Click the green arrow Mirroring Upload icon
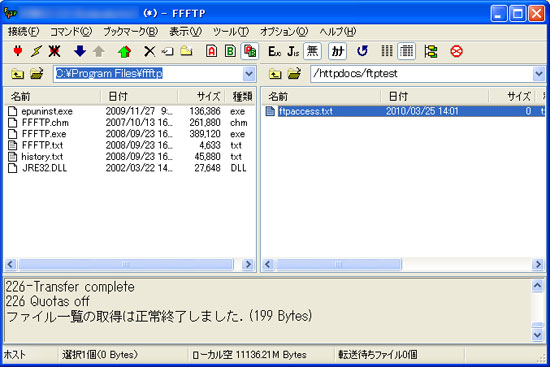Screen dimensions: 550x367 pyautogui.click(x=124, y=51)
